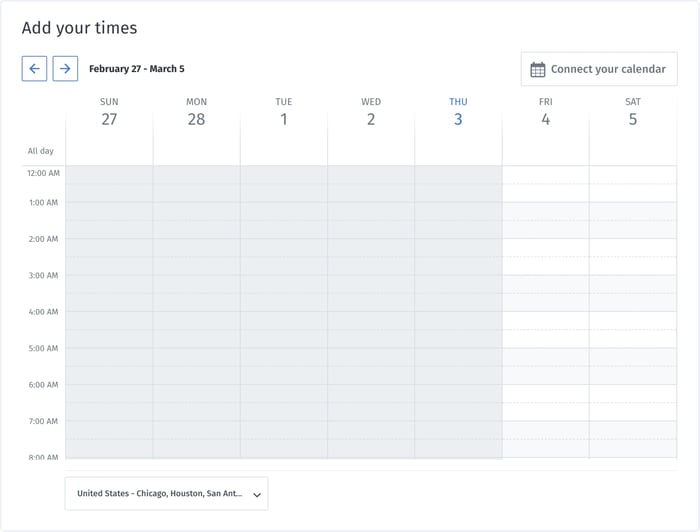Add 6:00 AM slot on Friday

546,403
